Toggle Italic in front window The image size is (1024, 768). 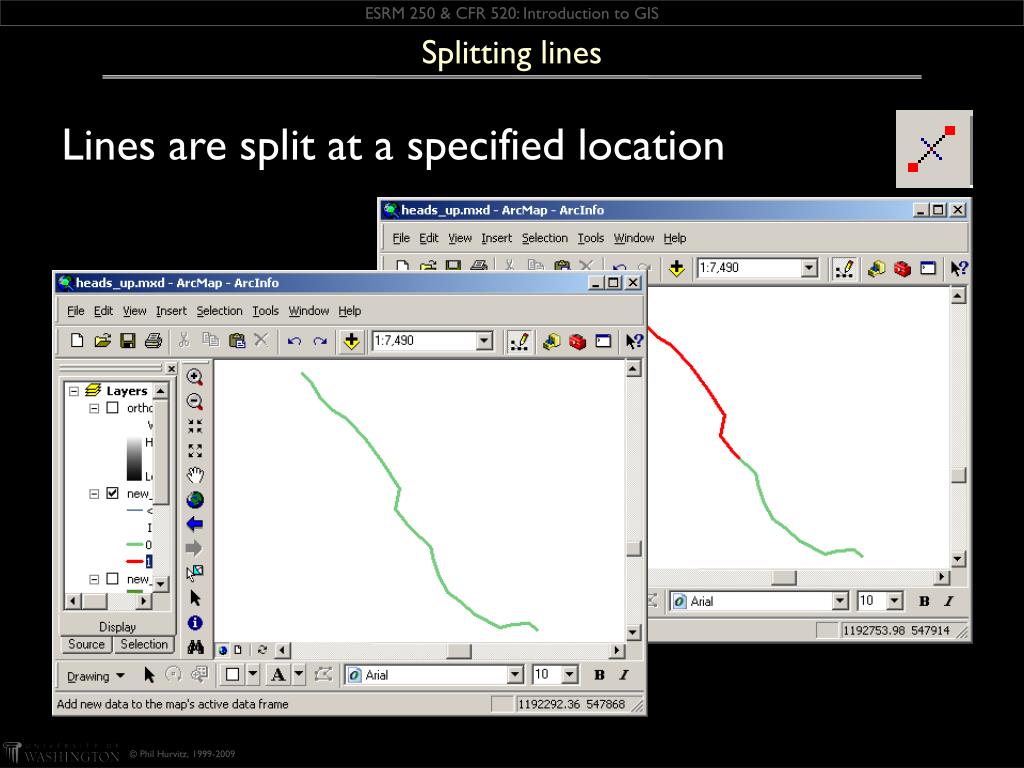[x=624, y=675]
